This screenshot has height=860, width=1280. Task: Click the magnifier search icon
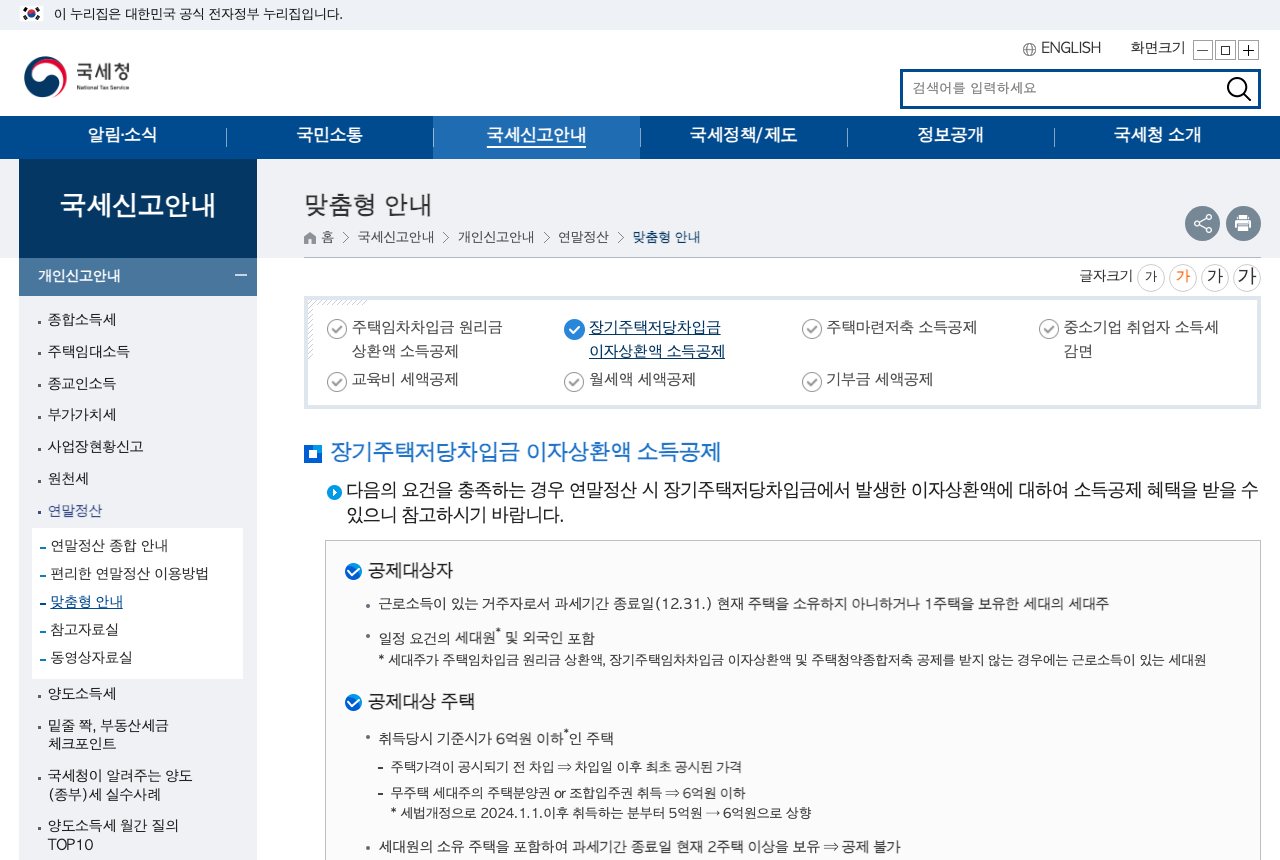click(x=1238, y=89)
